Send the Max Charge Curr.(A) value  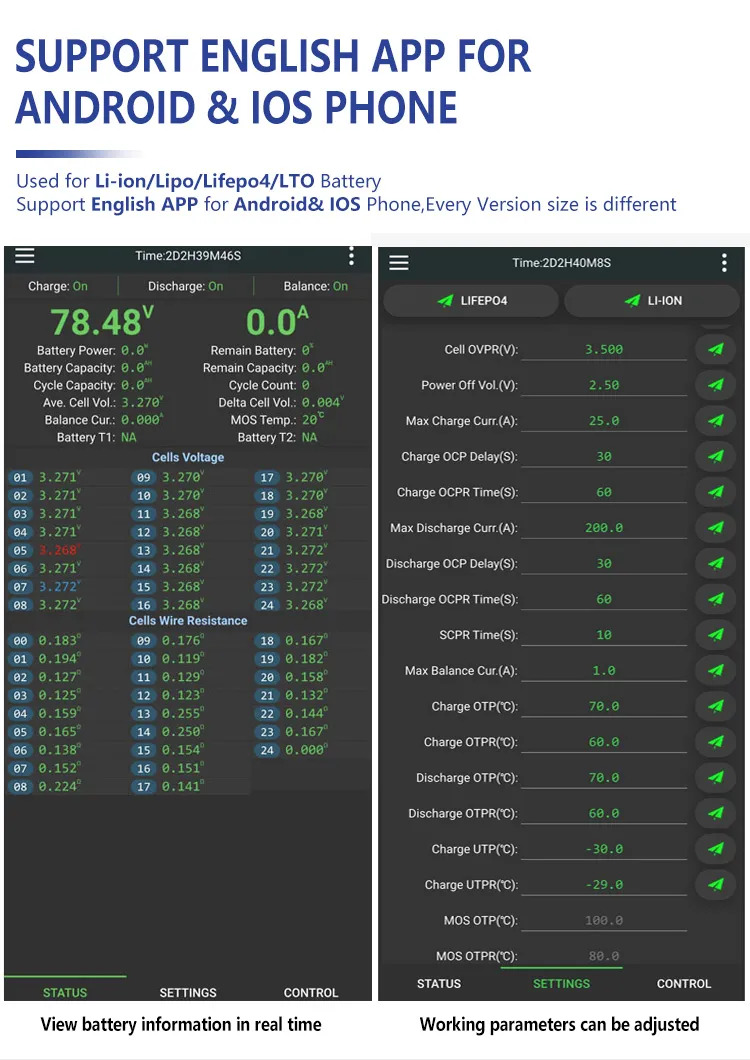716,420
